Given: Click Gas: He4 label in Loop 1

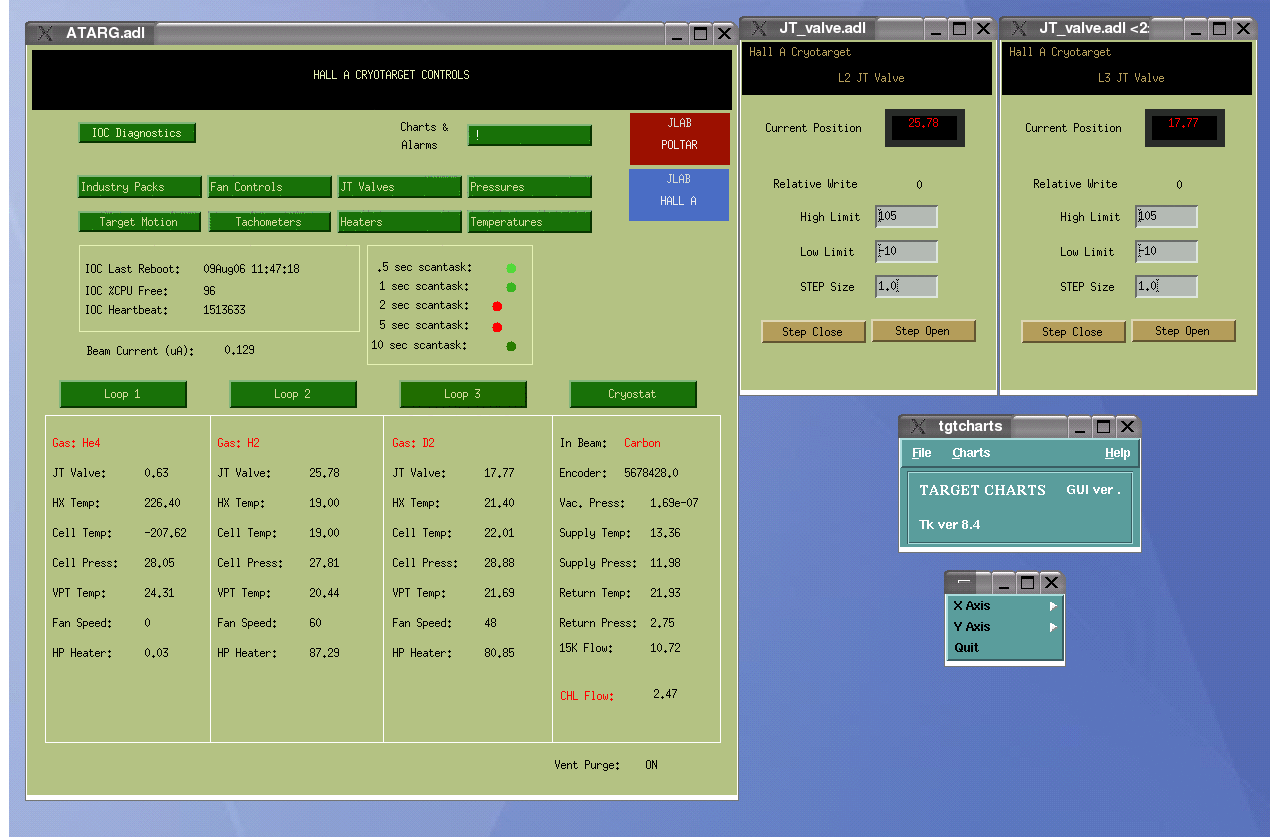Looking at the screenshot, I should [x=77, y=443].
